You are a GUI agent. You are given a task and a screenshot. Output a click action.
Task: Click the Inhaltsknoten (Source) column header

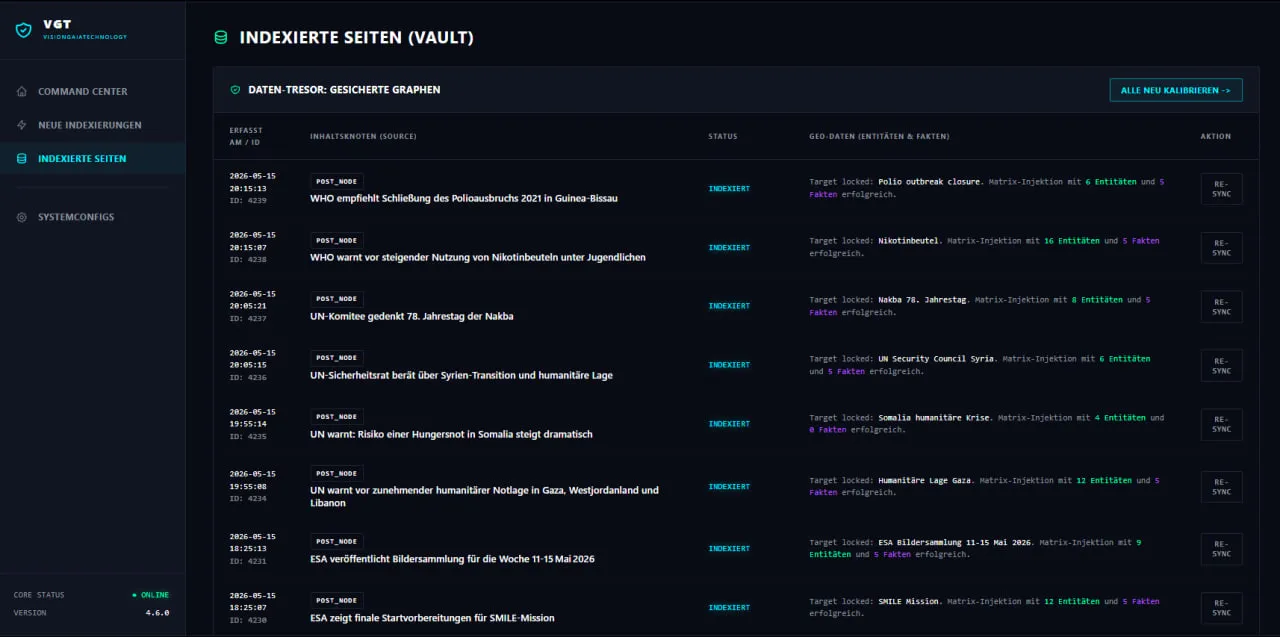pos(363,136)
